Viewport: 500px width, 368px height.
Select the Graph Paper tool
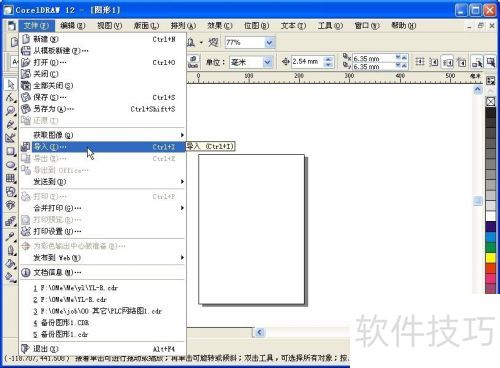coord(10,178)
